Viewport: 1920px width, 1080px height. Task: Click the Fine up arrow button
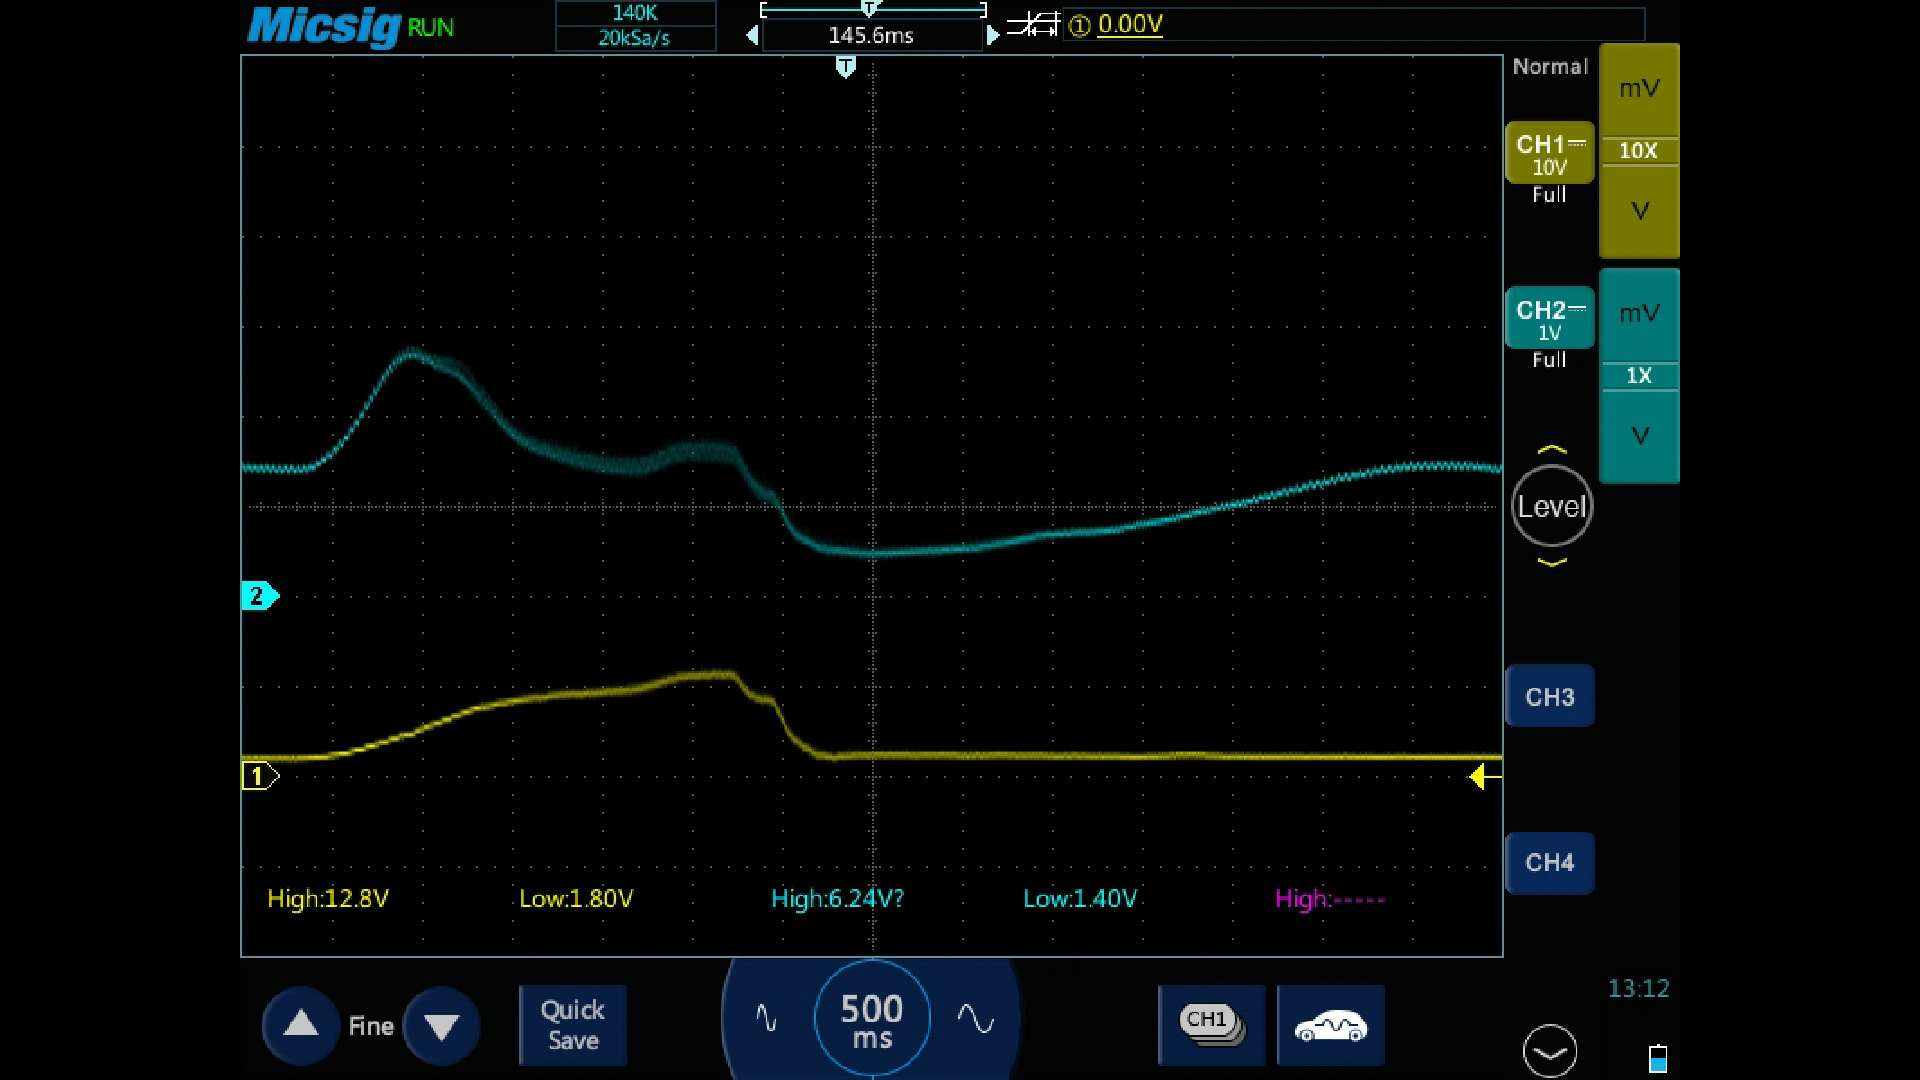coord(301,1025)
